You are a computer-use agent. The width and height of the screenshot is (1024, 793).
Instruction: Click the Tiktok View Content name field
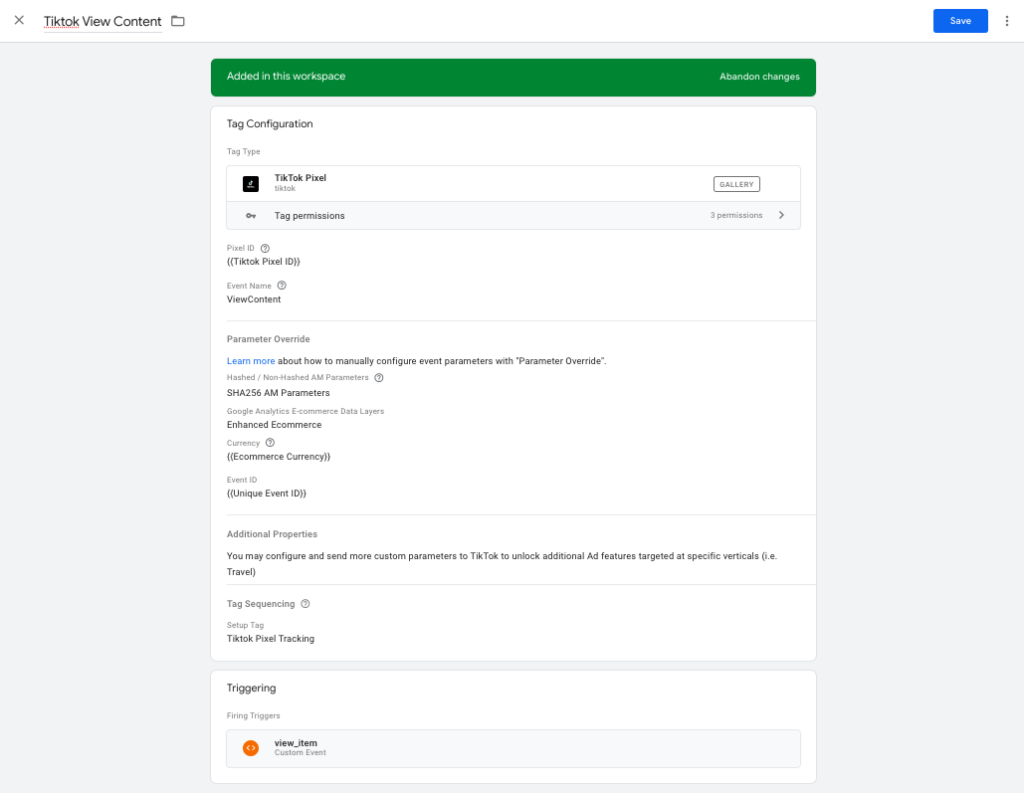click(x=102, y=21)
